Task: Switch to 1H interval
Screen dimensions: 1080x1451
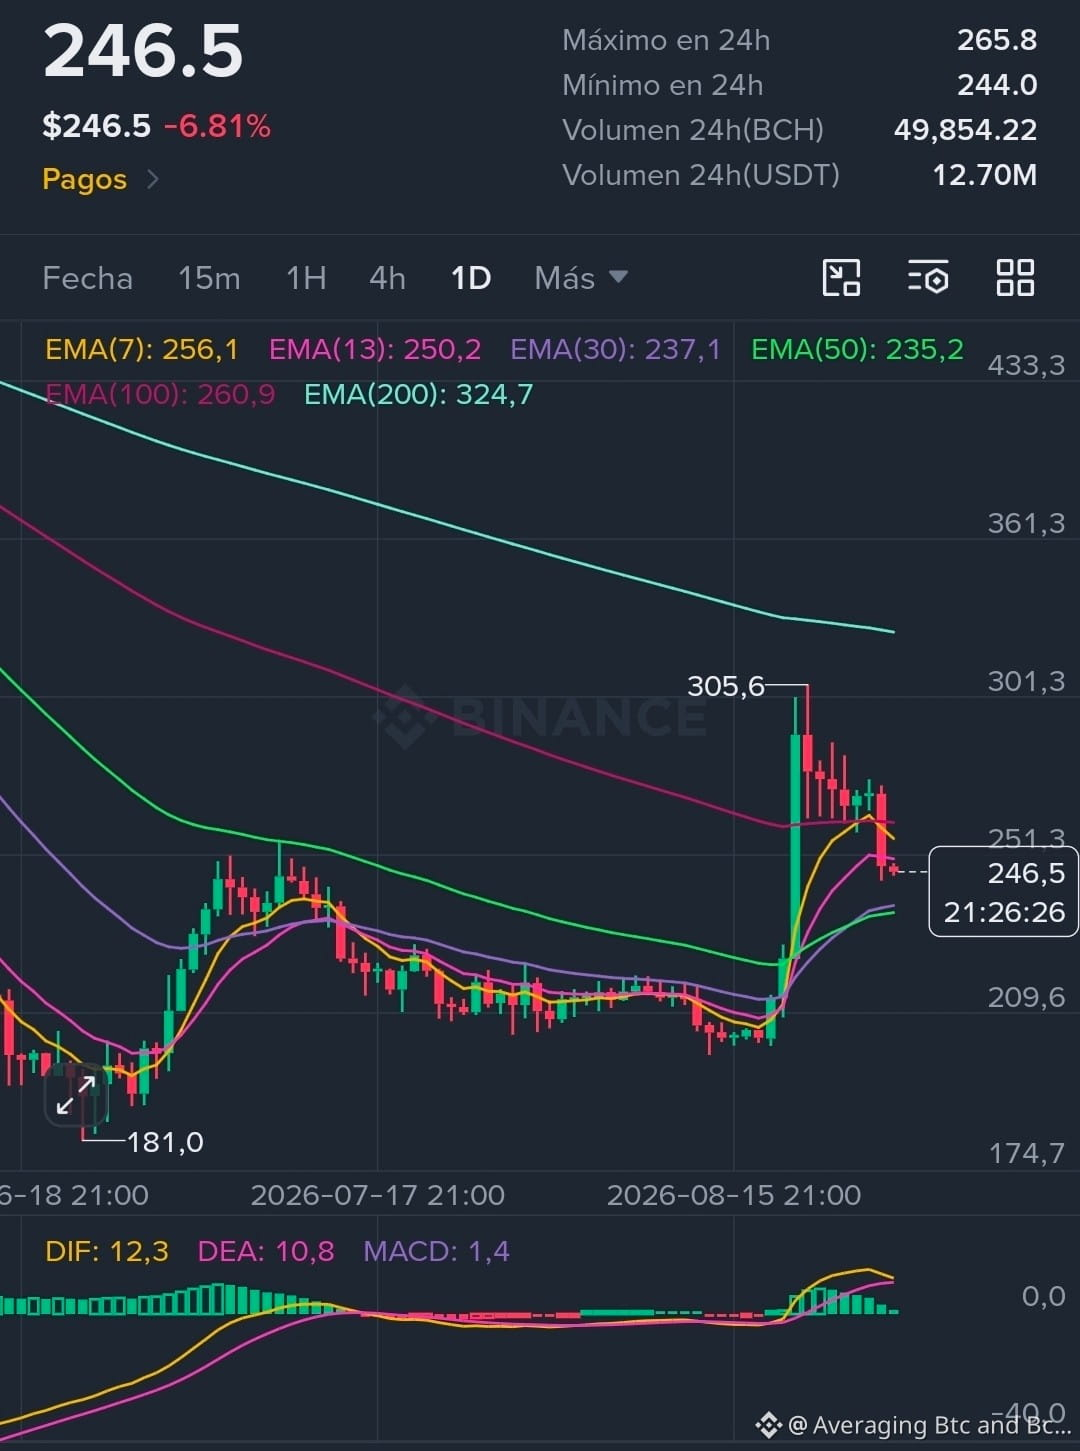Action: [x=306, y=278]
